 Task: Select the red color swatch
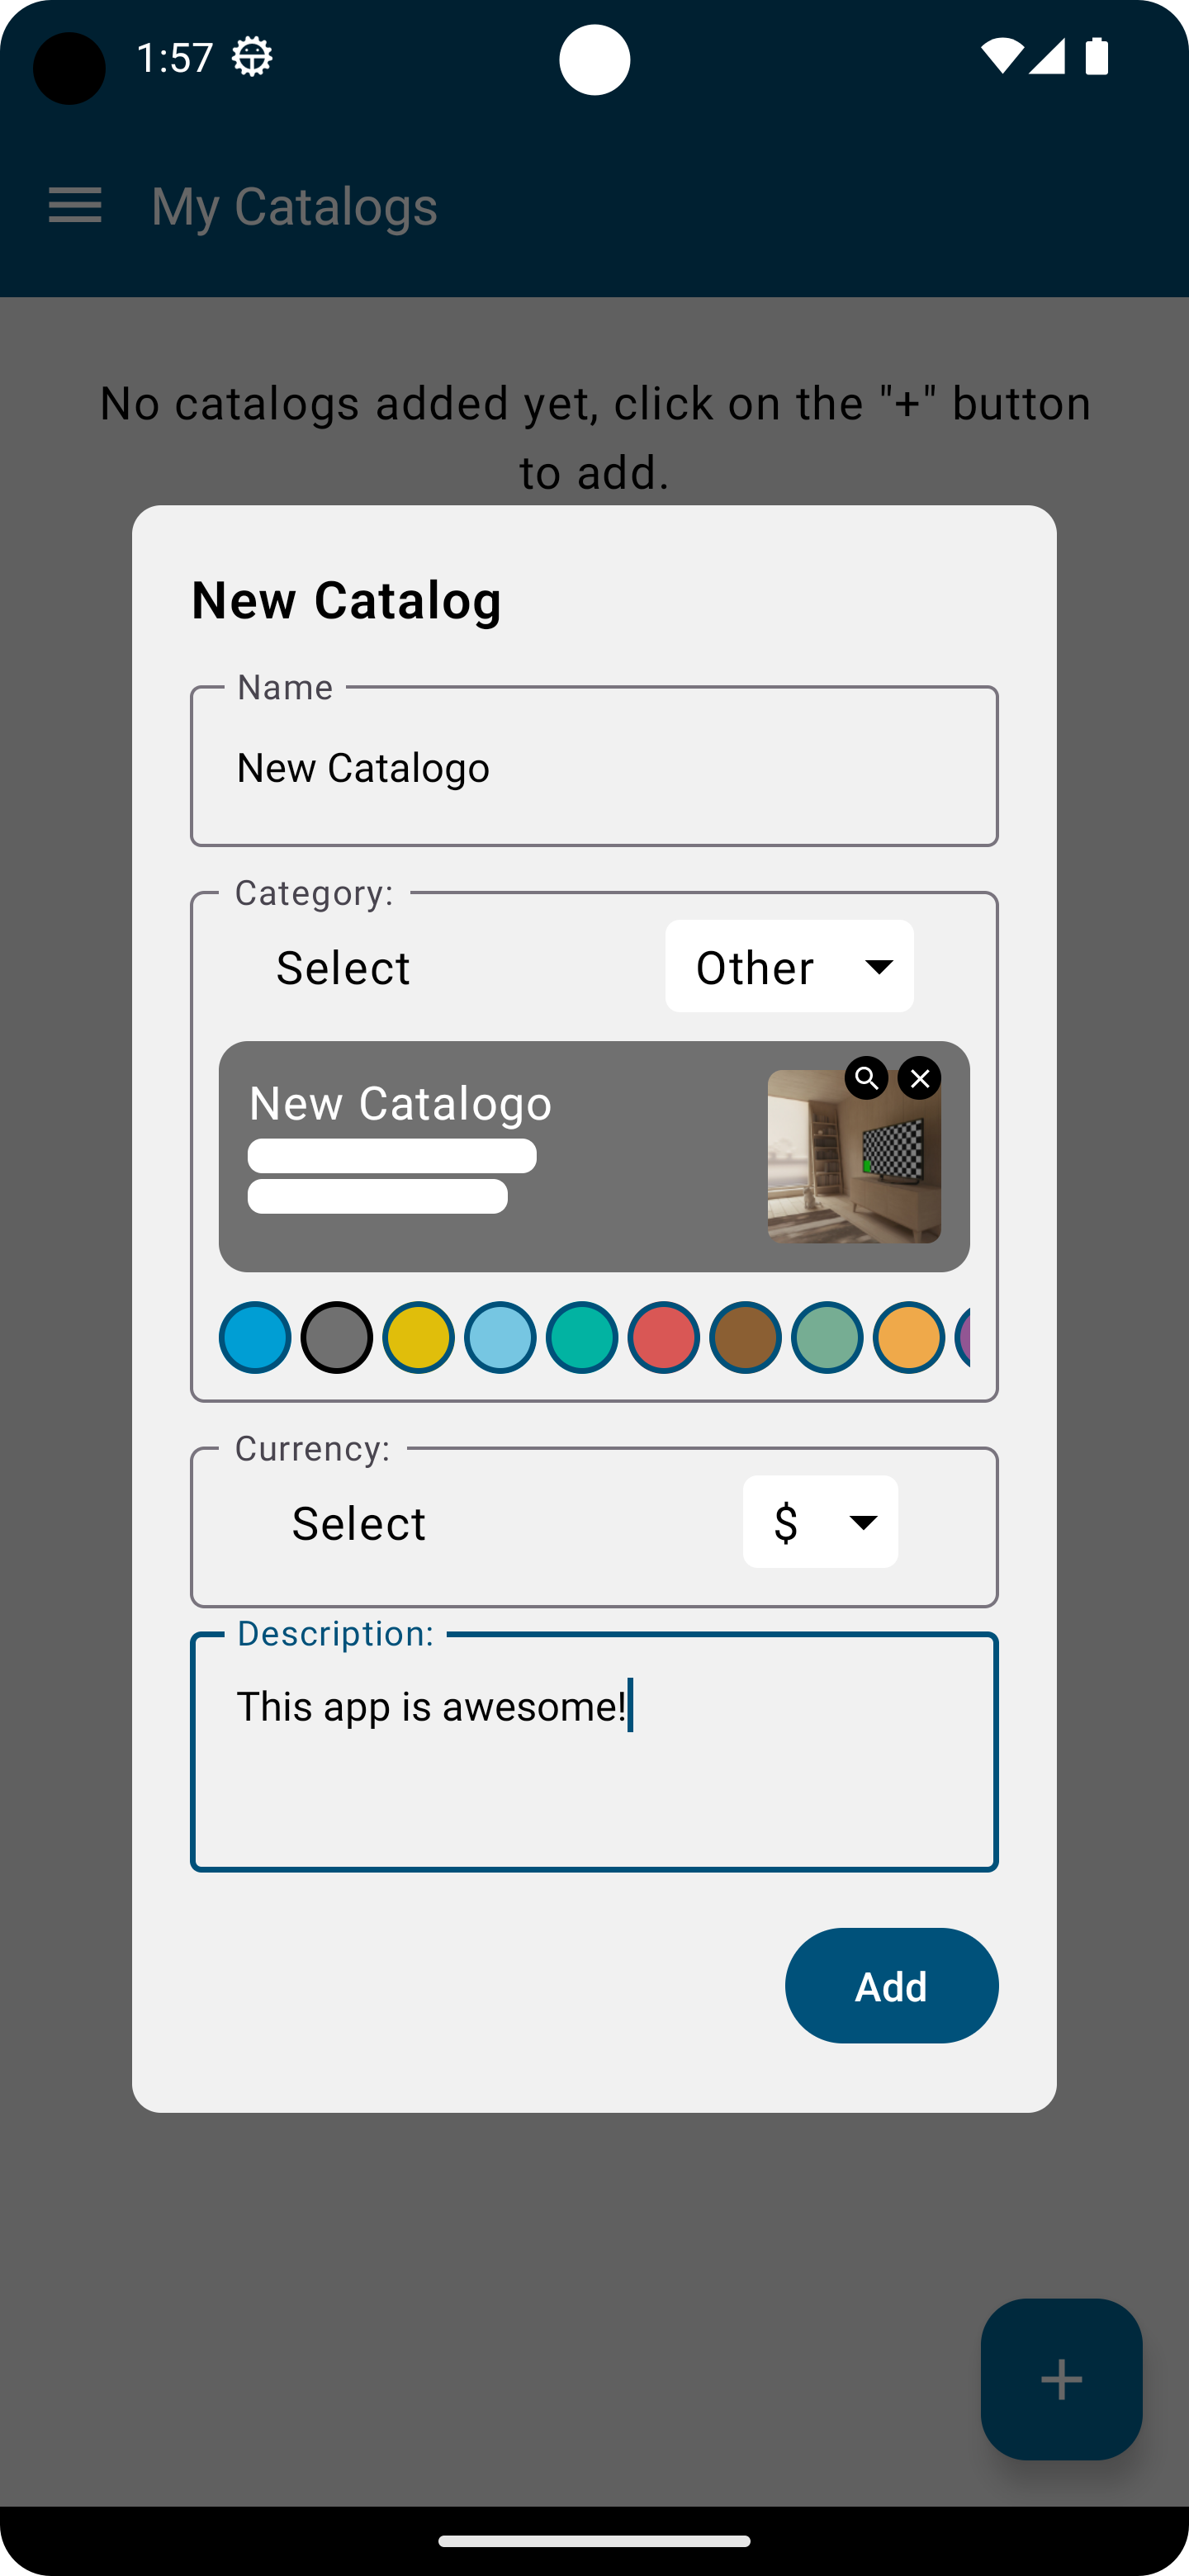pos(663,1337)
